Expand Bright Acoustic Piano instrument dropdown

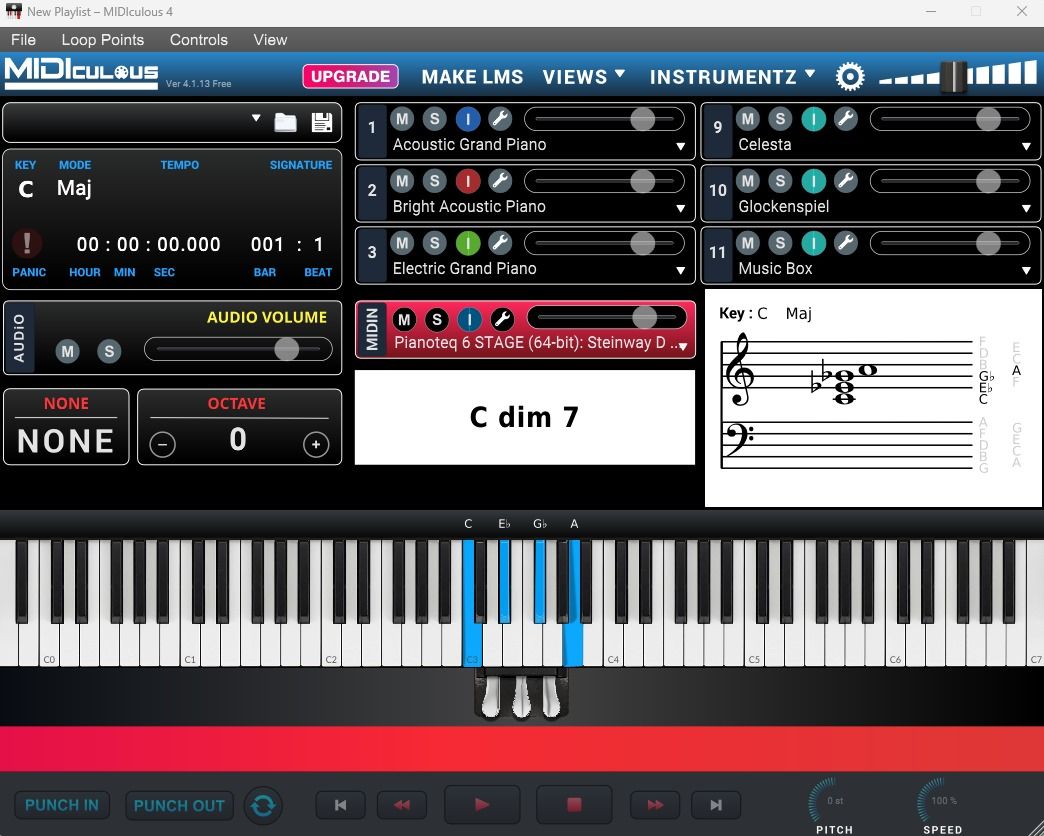pos(680,208)
